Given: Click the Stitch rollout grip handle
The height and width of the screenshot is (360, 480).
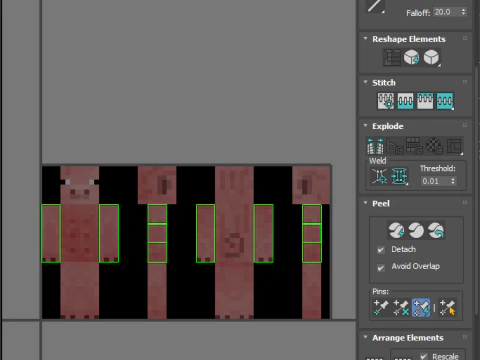Looking at the screenshot, I should coord(465,82).
